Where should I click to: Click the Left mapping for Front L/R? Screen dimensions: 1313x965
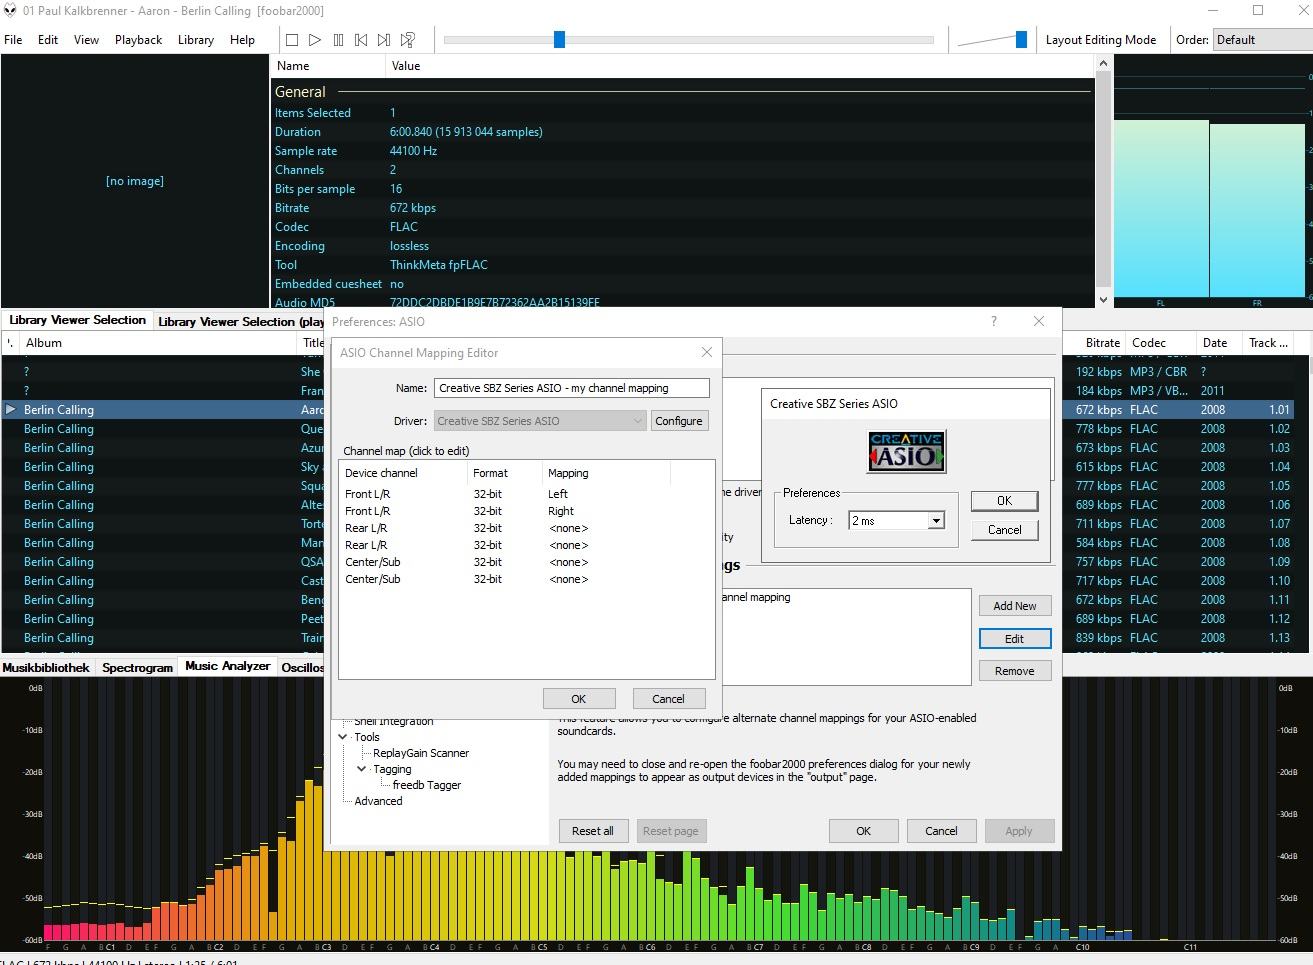(558, 494)
